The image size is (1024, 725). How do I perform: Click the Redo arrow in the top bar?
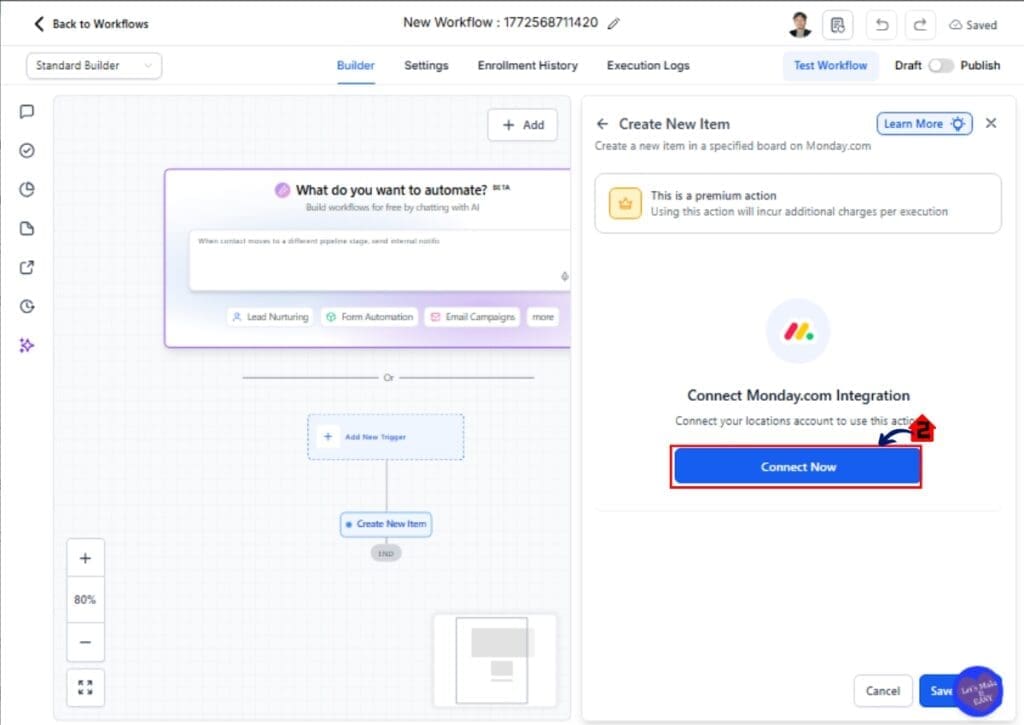point(921,24)
